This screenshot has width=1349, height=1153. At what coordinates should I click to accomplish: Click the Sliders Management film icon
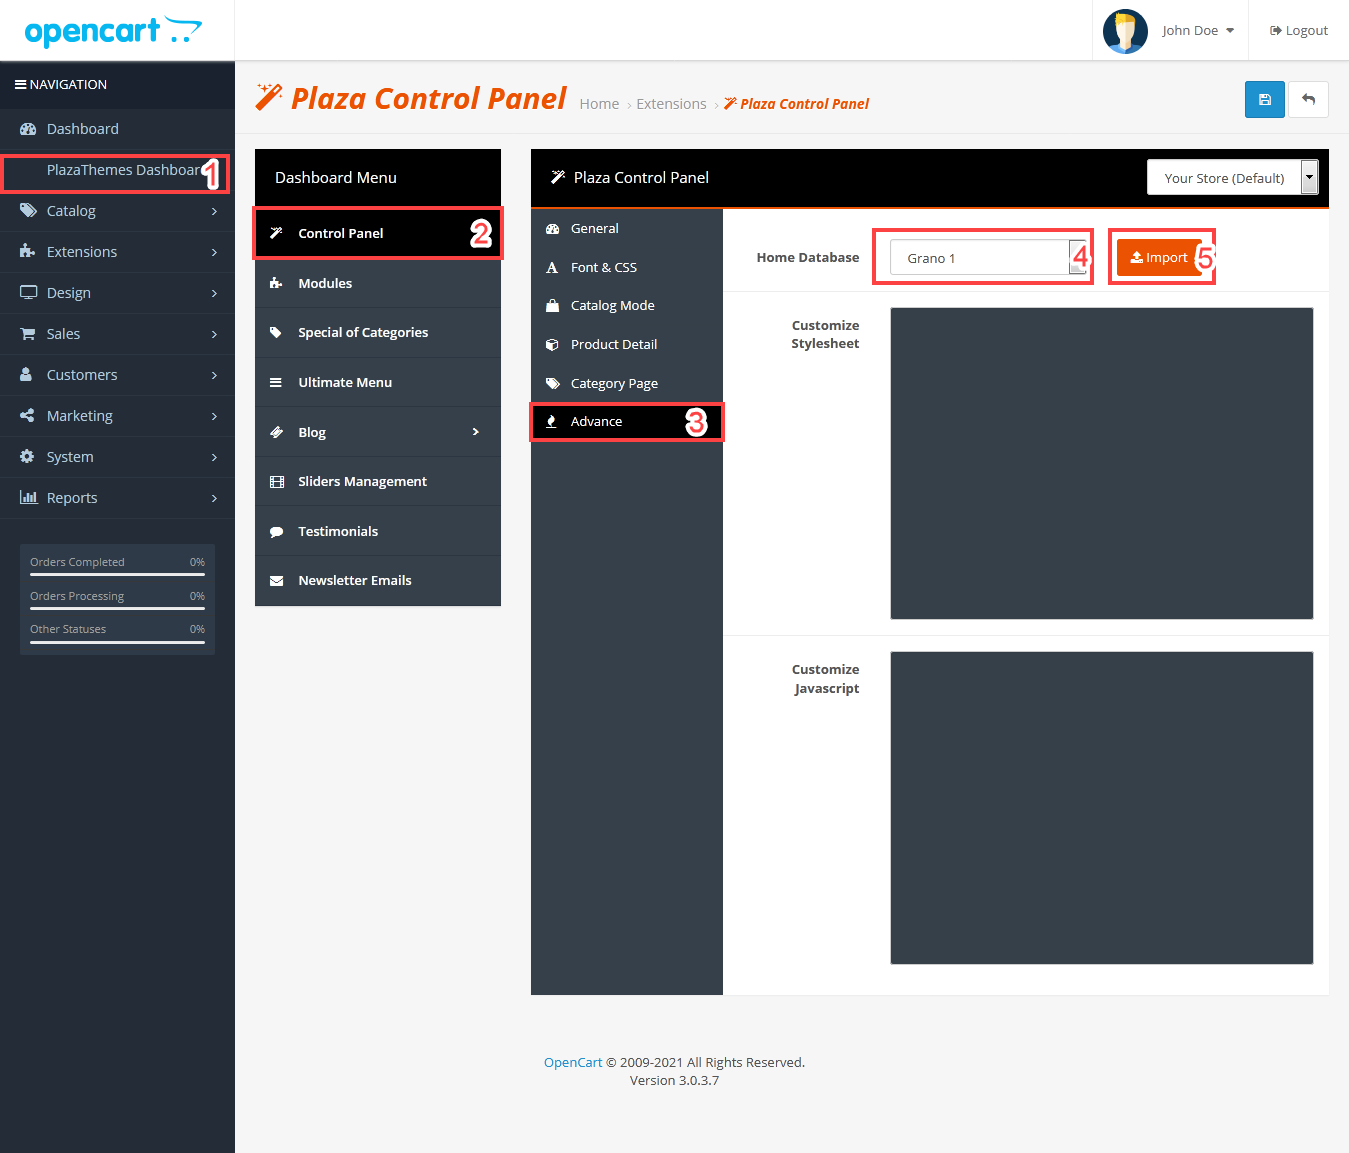(276, 482)
